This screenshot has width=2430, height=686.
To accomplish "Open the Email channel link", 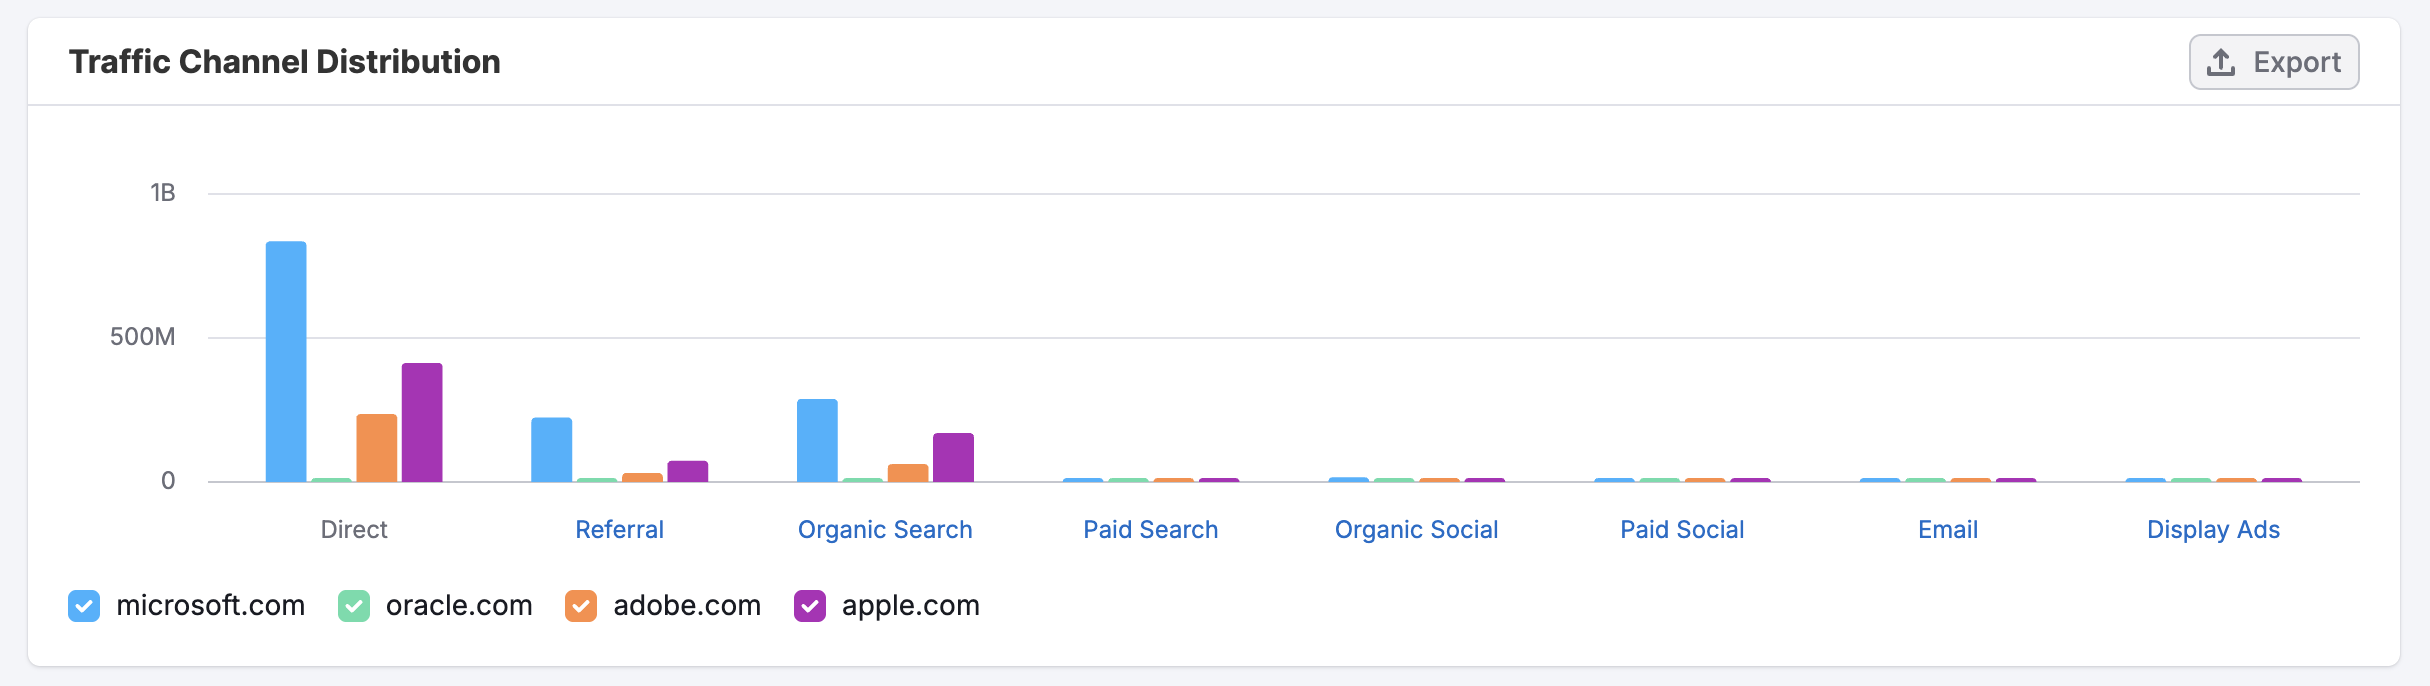I will coord(1948,530).
